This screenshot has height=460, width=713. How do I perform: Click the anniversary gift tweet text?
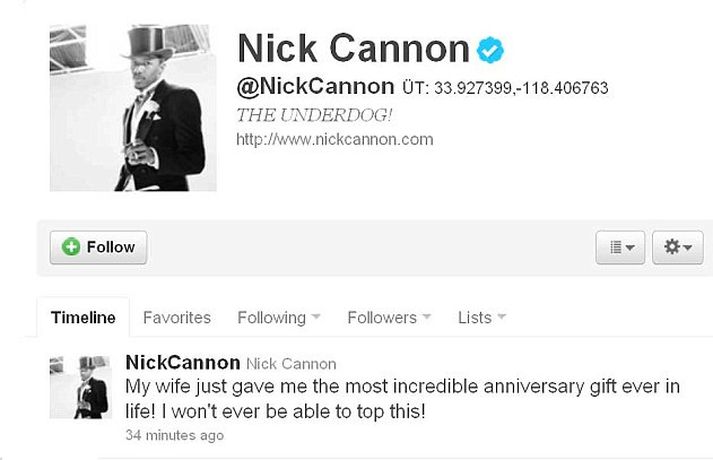click(403, 399)
